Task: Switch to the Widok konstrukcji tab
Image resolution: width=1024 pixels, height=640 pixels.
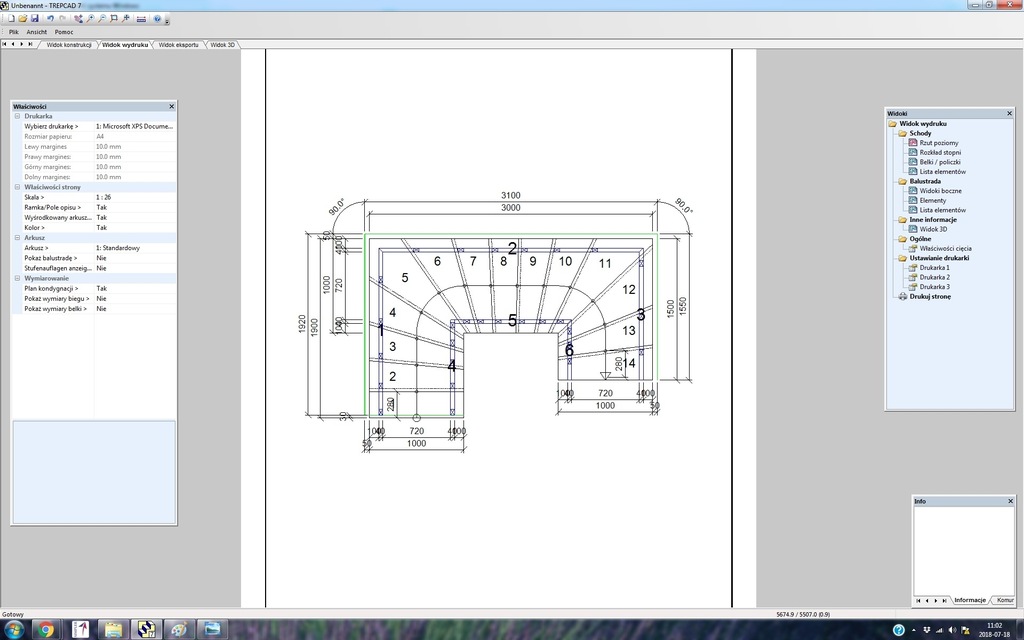Action: pyautogui.click(x=70, y=45)
